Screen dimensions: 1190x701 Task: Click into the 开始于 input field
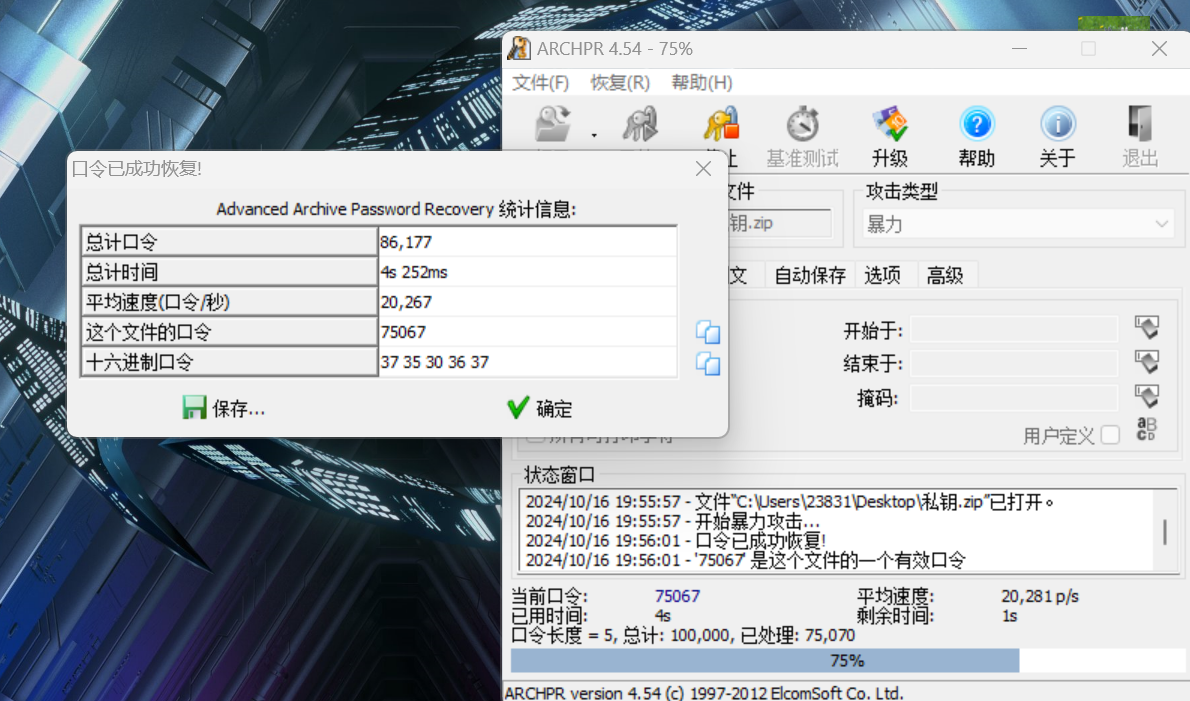pos(1014,330)
